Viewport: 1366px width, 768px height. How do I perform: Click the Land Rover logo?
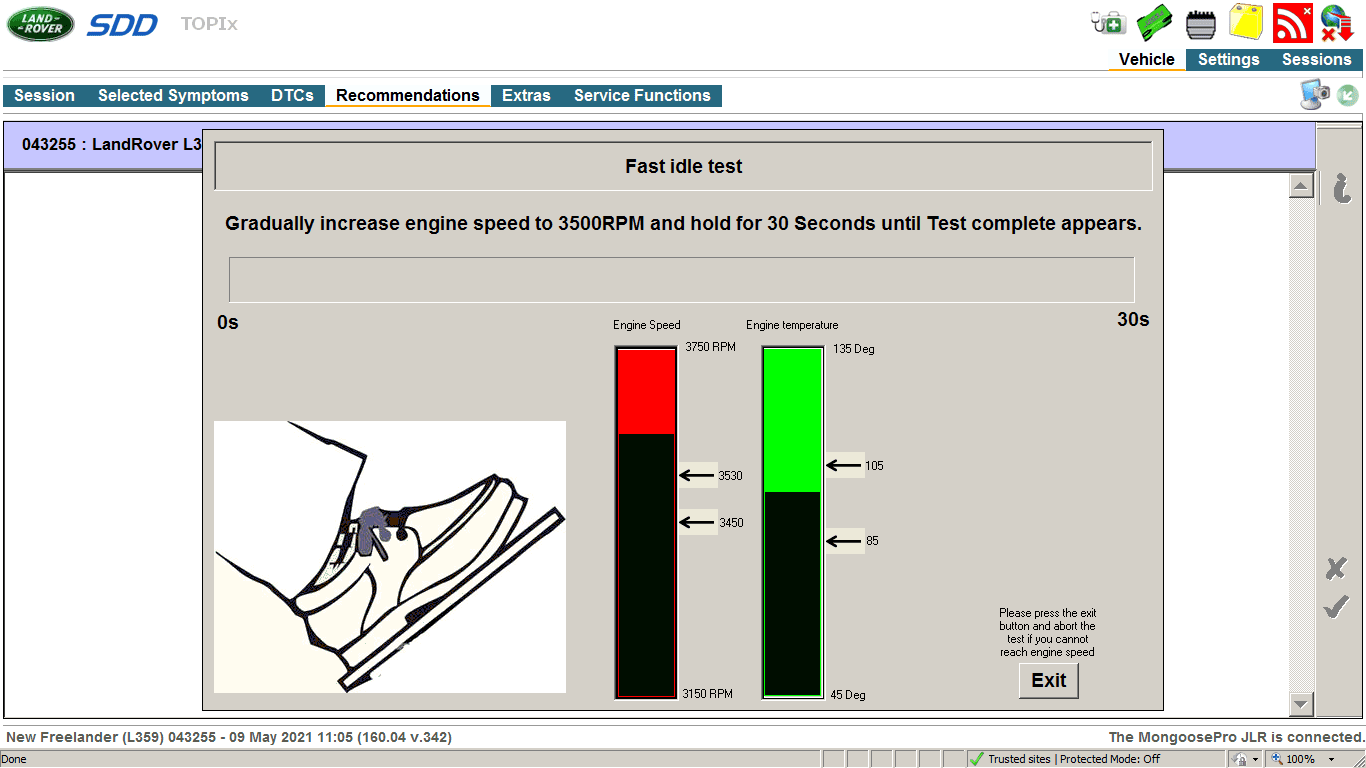[41, 24]
